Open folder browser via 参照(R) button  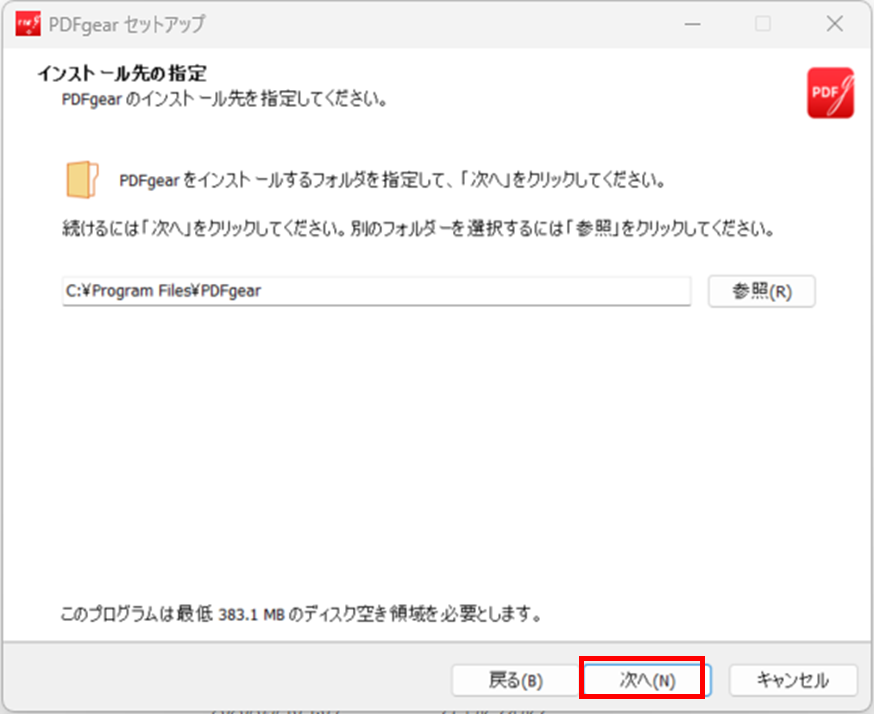click(x=761, y=291)
